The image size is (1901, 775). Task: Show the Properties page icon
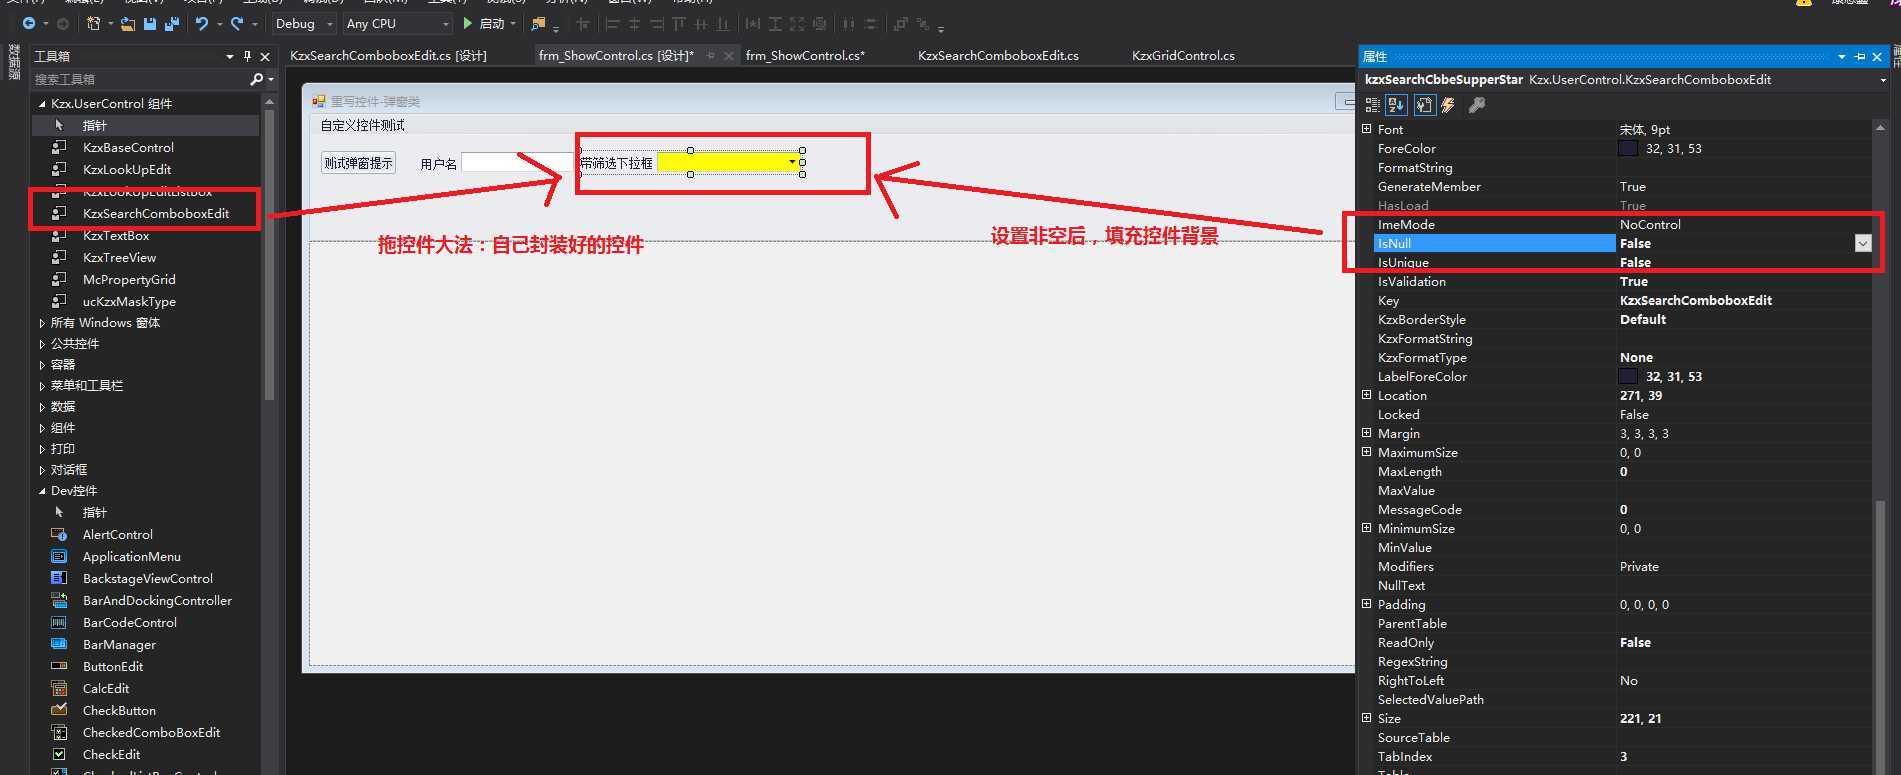[1424, 105]
